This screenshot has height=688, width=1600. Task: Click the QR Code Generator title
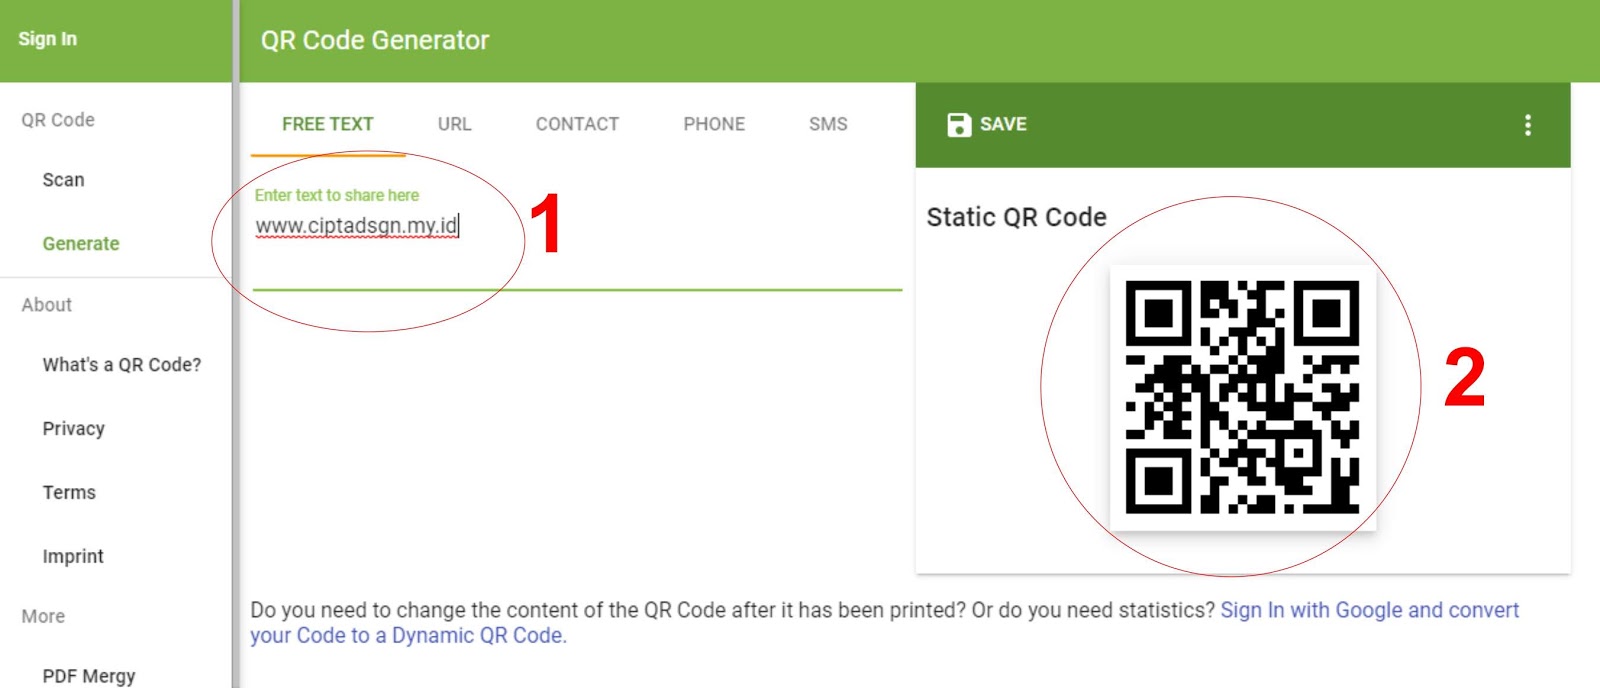click(x=375, y=40)
